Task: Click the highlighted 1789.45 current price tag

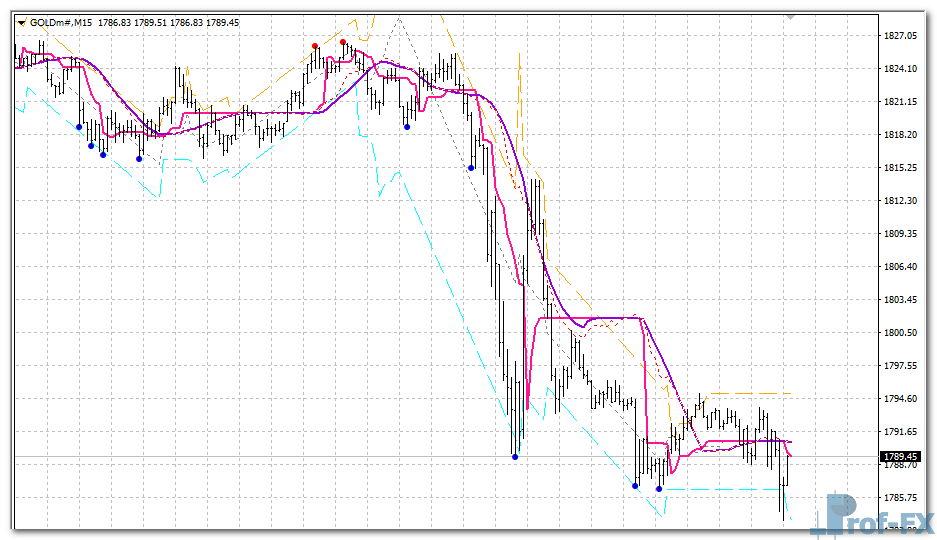Action: pyautogui.click(x=900, y=457)
